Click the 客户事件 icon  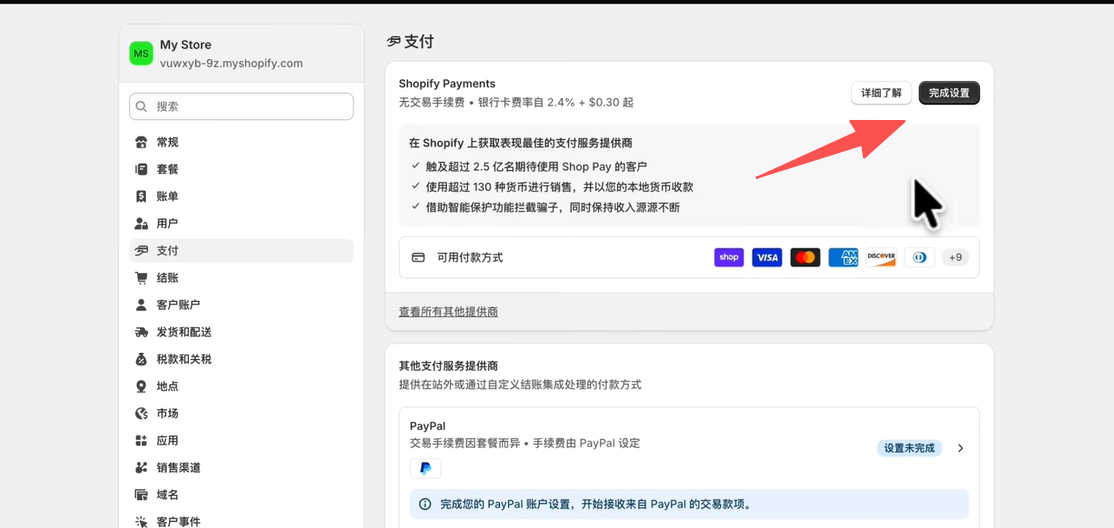point(141,522)
